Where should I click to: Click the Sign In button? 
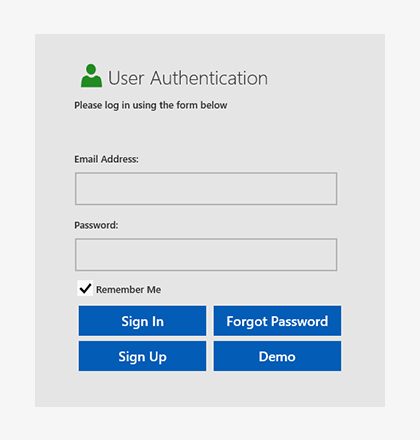click(x=142, y=321)
